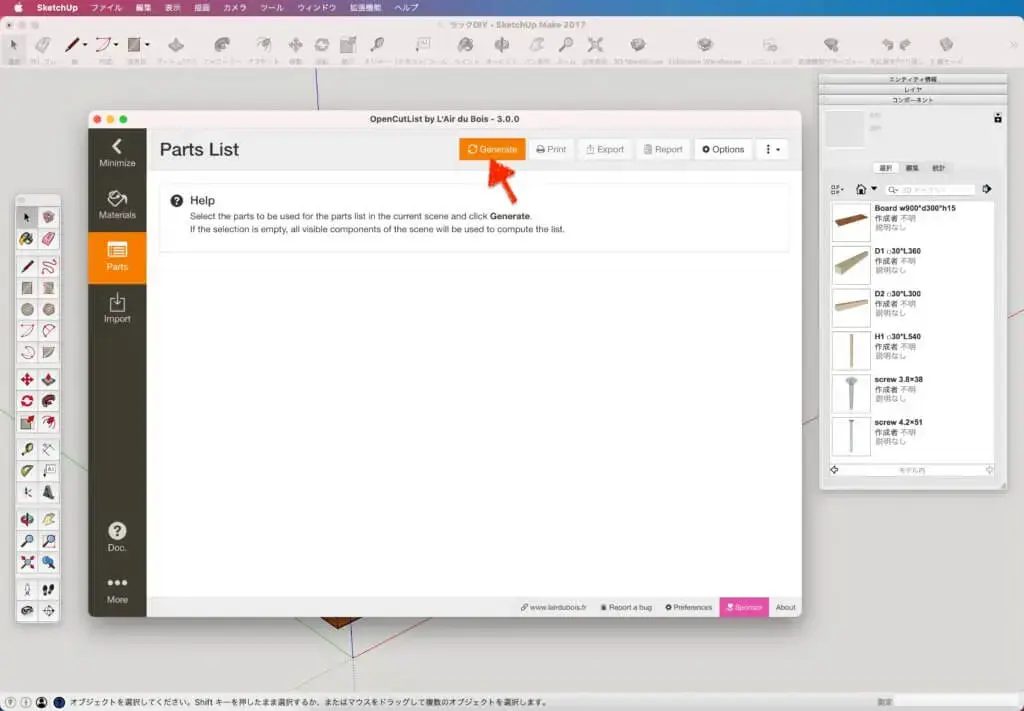Select the Arc tool in top toolbar
Screen dimensions: 1024x711
pos(103,45)
